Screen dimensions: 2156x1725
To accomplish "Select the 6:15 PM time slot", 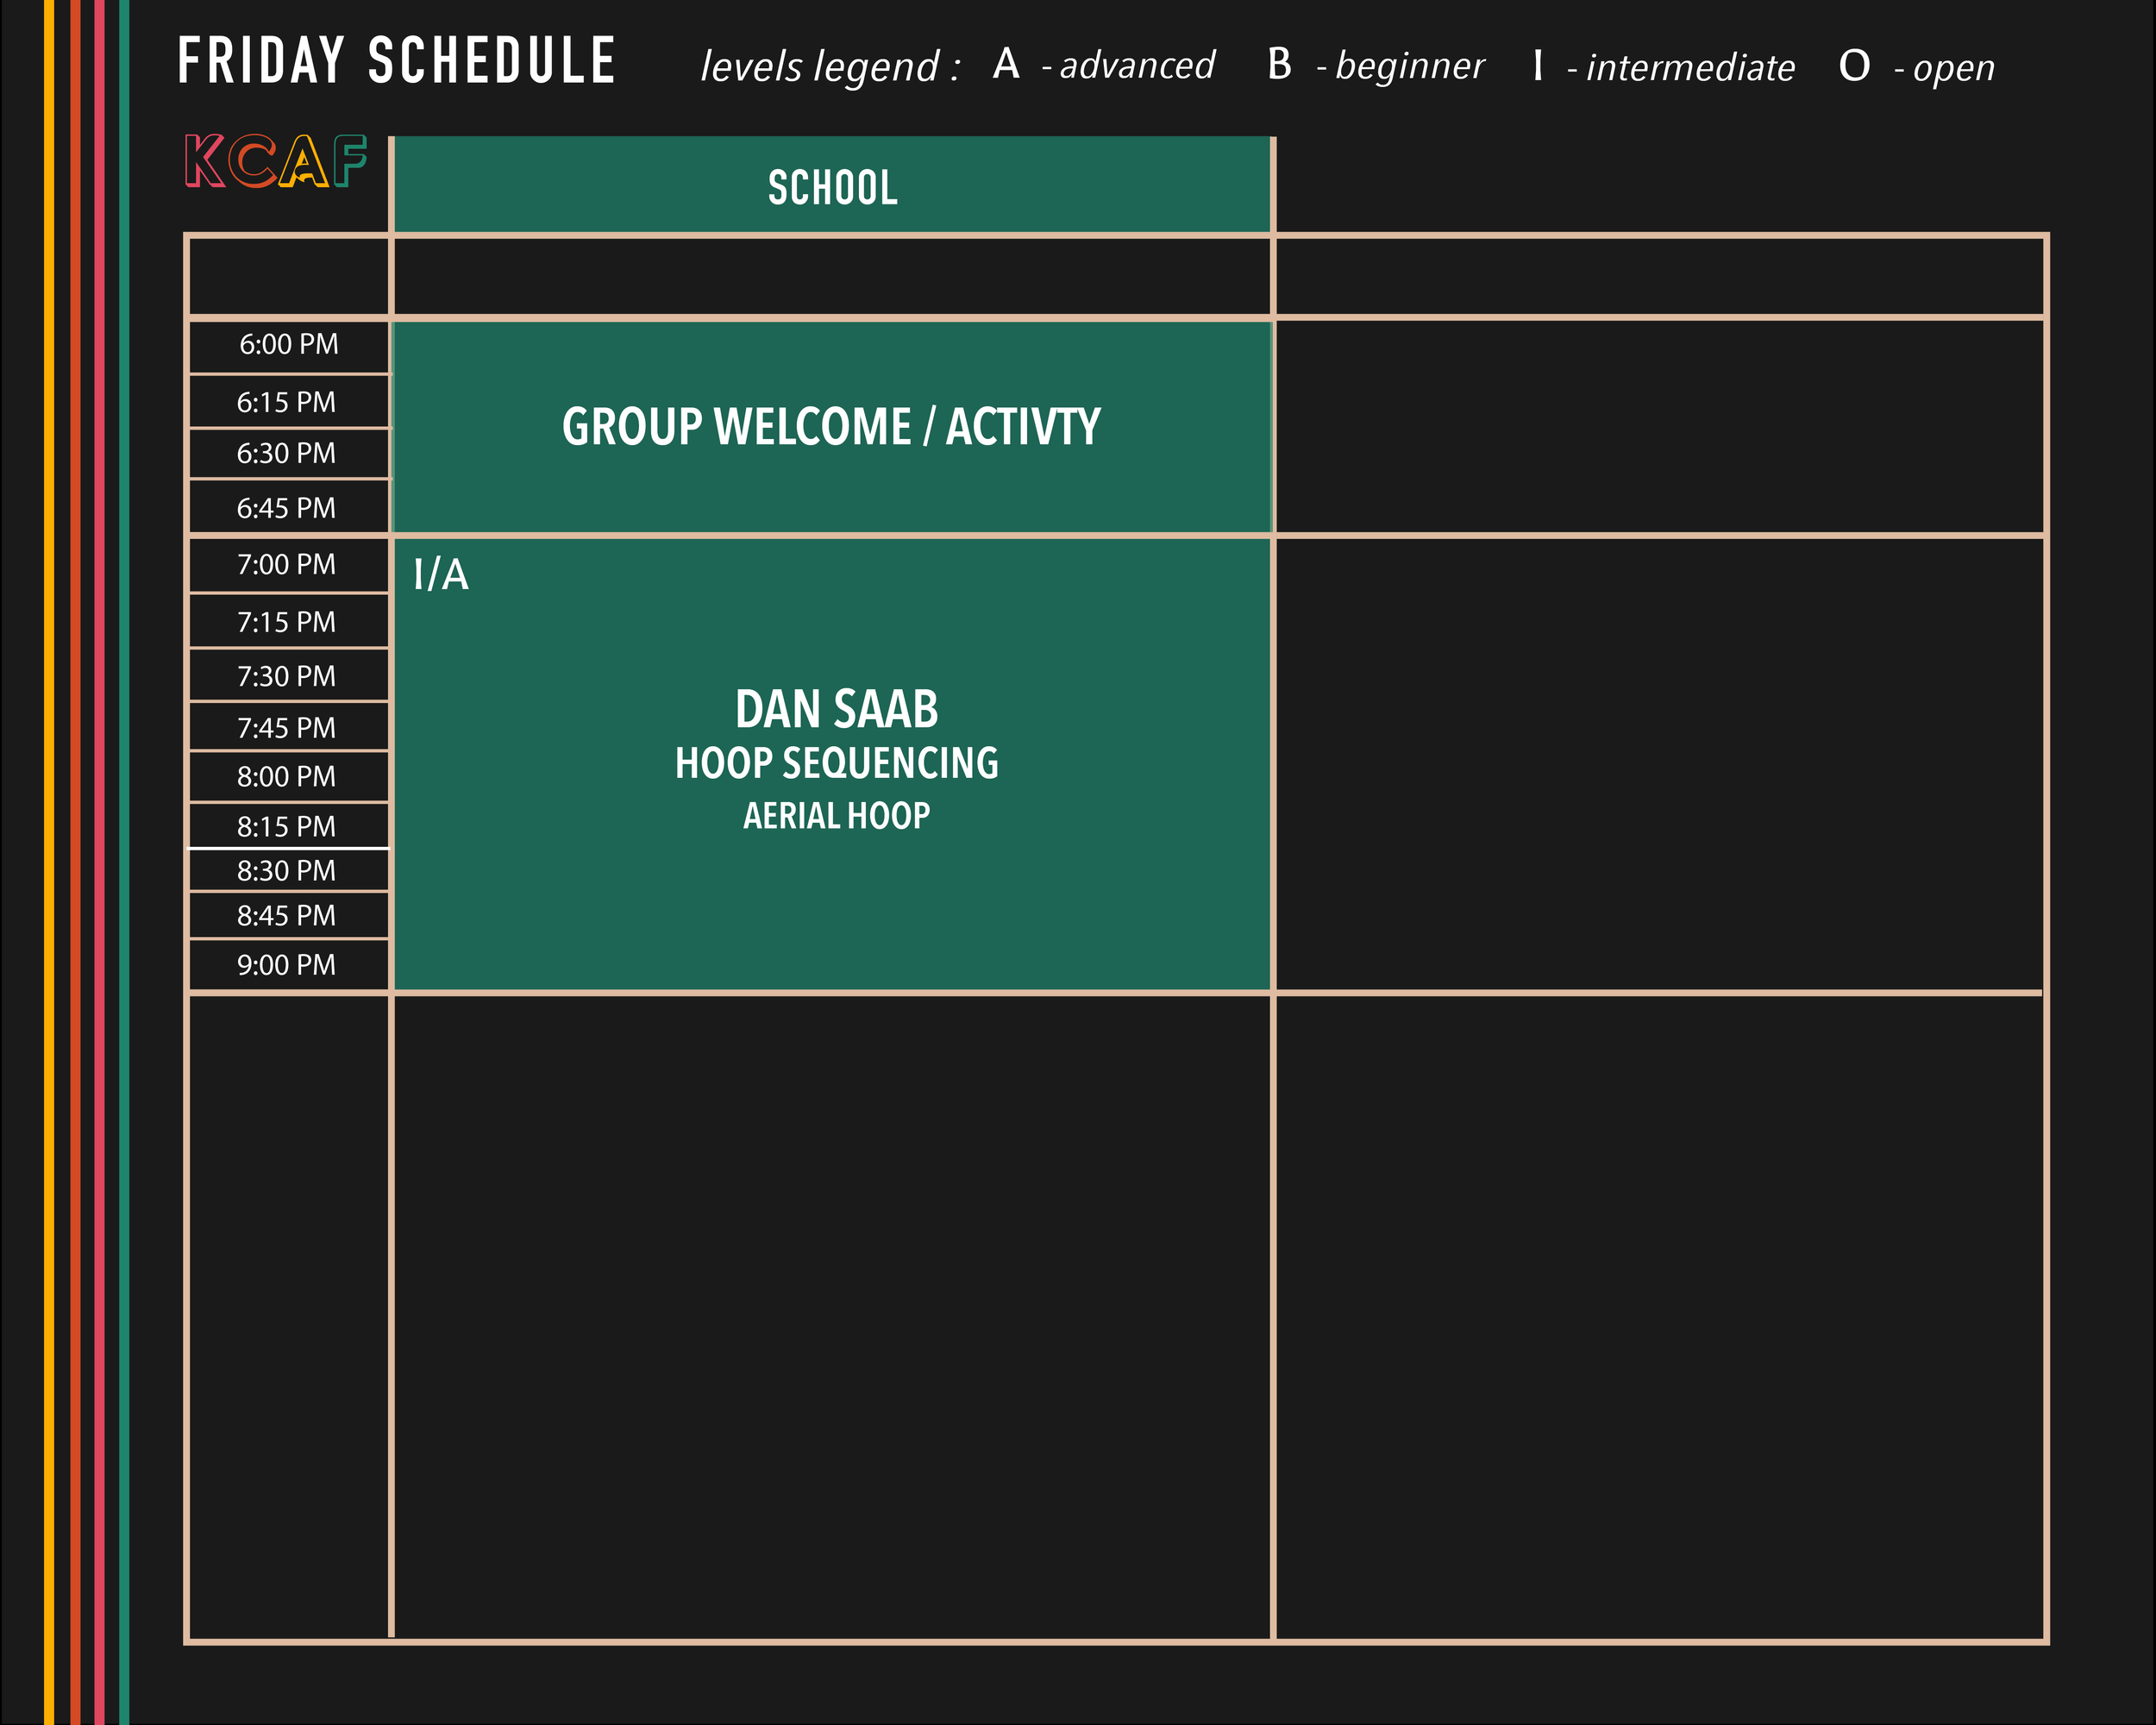I will tap(286, 402).
